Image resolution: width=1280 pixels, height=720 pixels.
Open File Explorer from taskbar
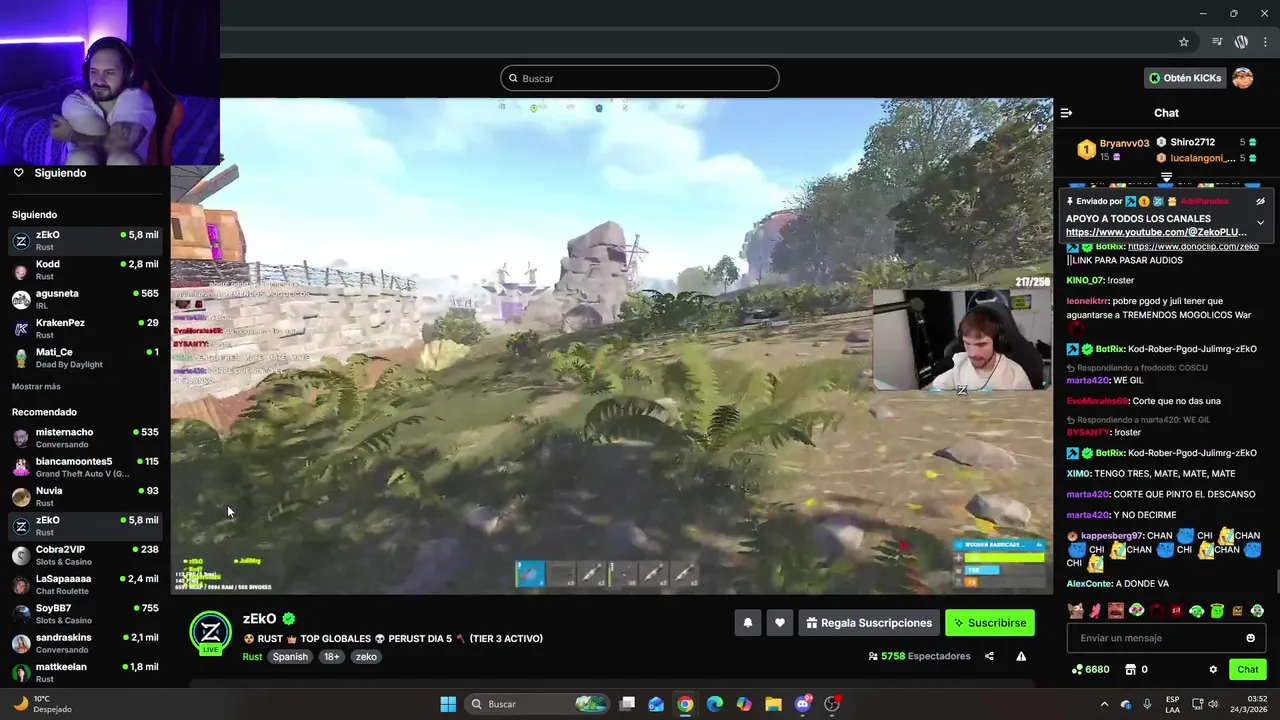coord(773,704)
